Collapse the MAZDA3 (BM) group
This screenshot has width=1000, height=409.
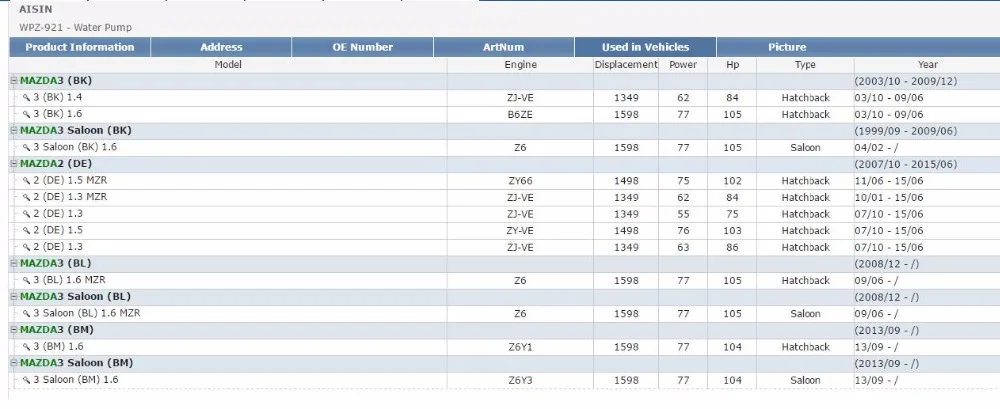click(x=14, y=330)
